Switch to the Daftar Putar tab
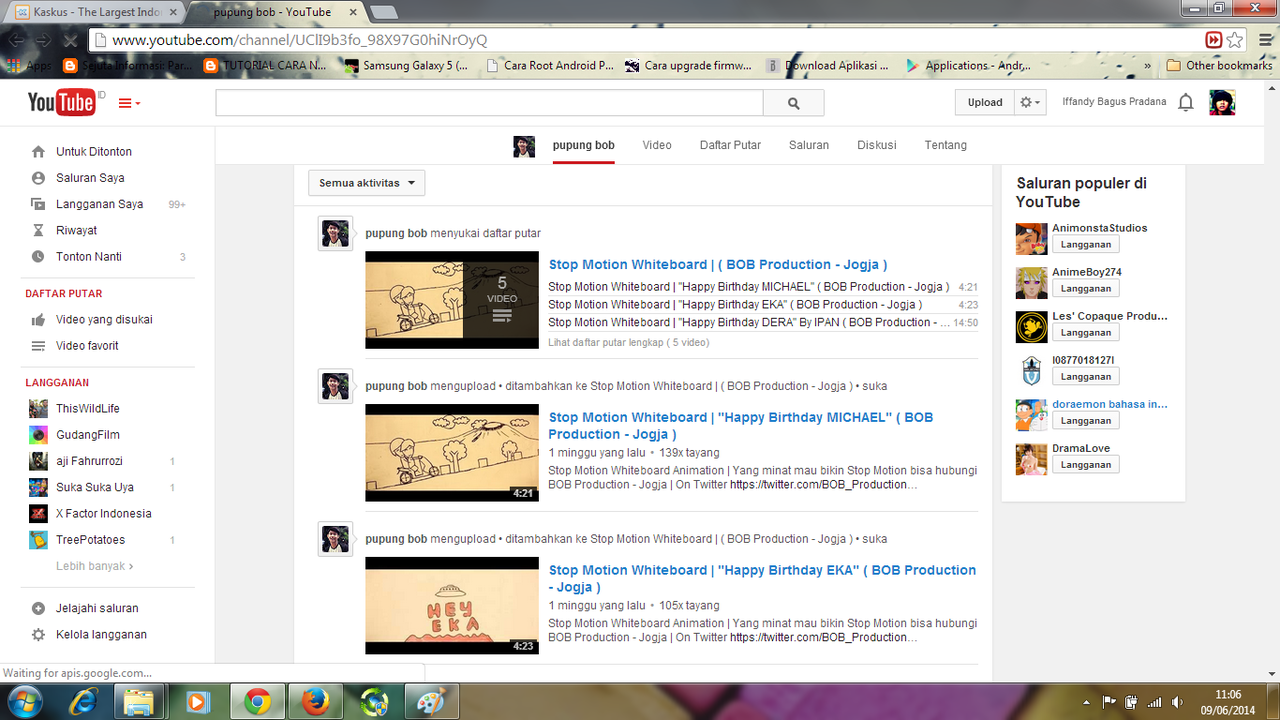The height and width of the screenshot is (720, 1280). coord(730,145)
